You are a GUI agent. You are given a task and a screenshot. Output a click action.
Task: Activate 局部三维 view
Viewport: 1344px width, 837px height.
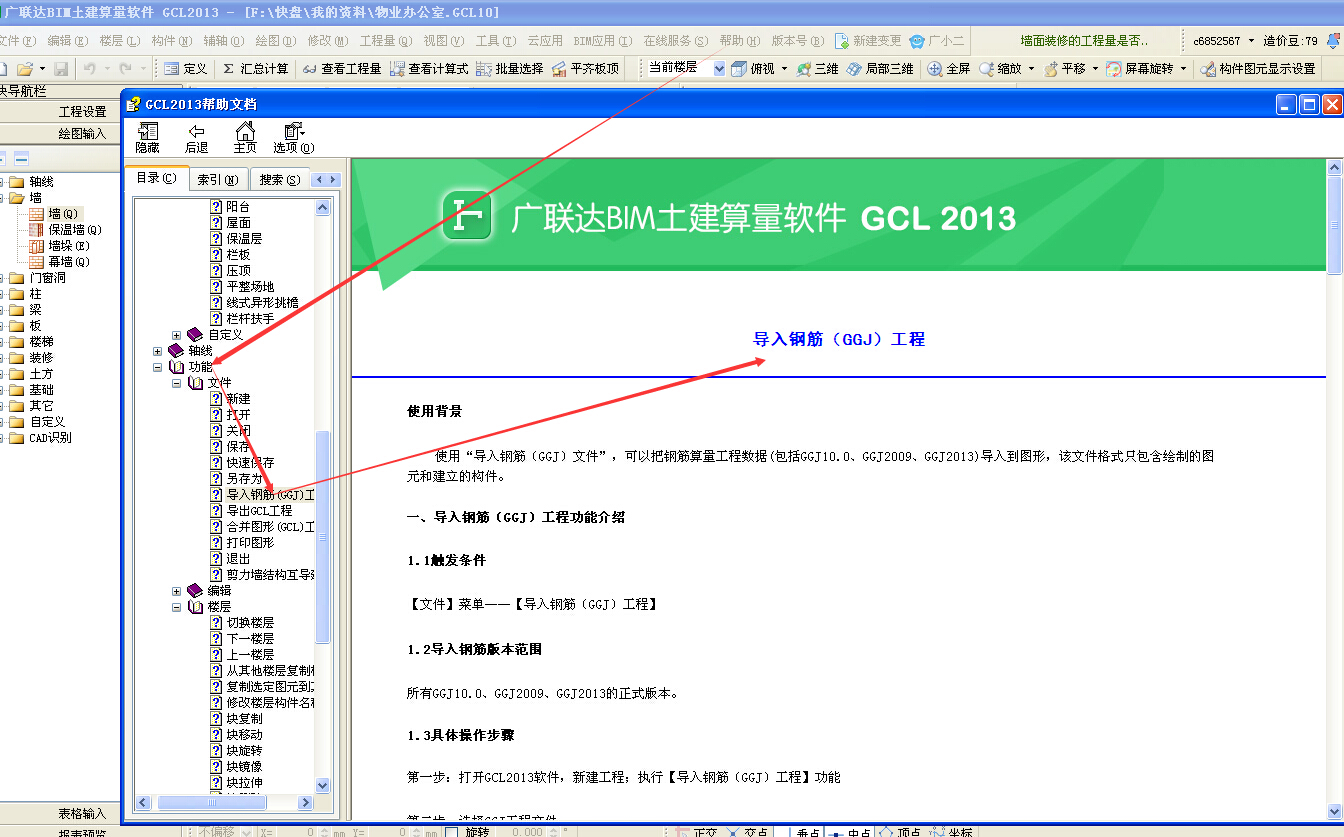pos(880,69)
